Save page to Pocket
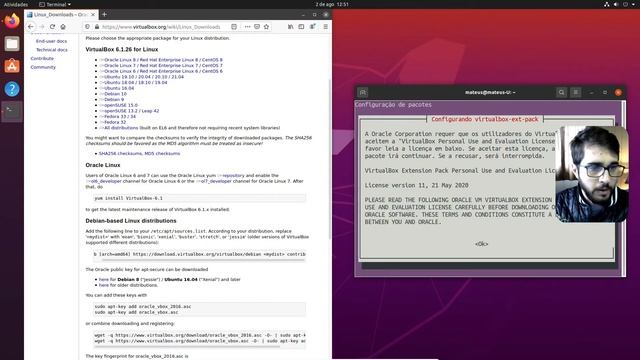Viewport: 640px width, 360px height. [257, 27]
